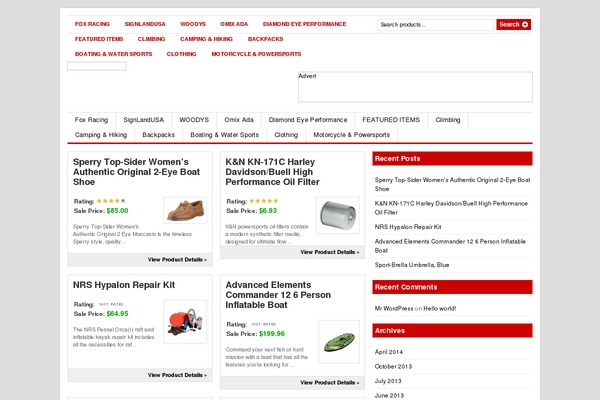Click the $85.00 sale price of the Sperry shoe
This screenshot has height=400, width=600.
[117, 211]
